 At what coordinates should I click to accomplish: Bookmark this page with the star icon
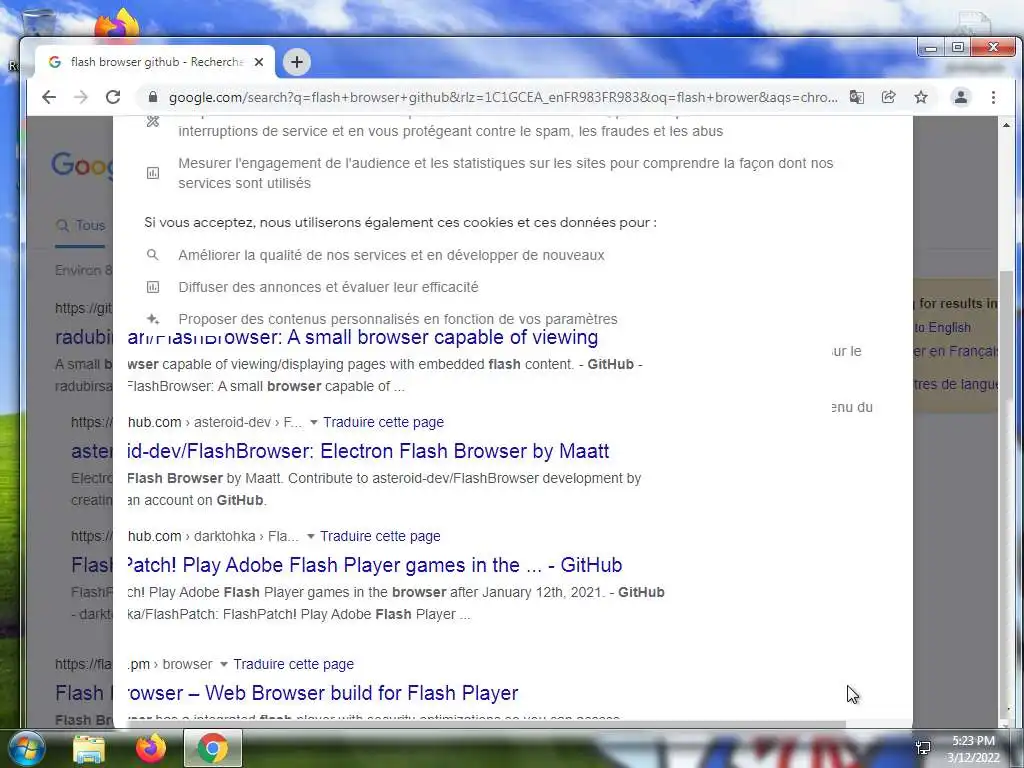click(x=921, y=97)
